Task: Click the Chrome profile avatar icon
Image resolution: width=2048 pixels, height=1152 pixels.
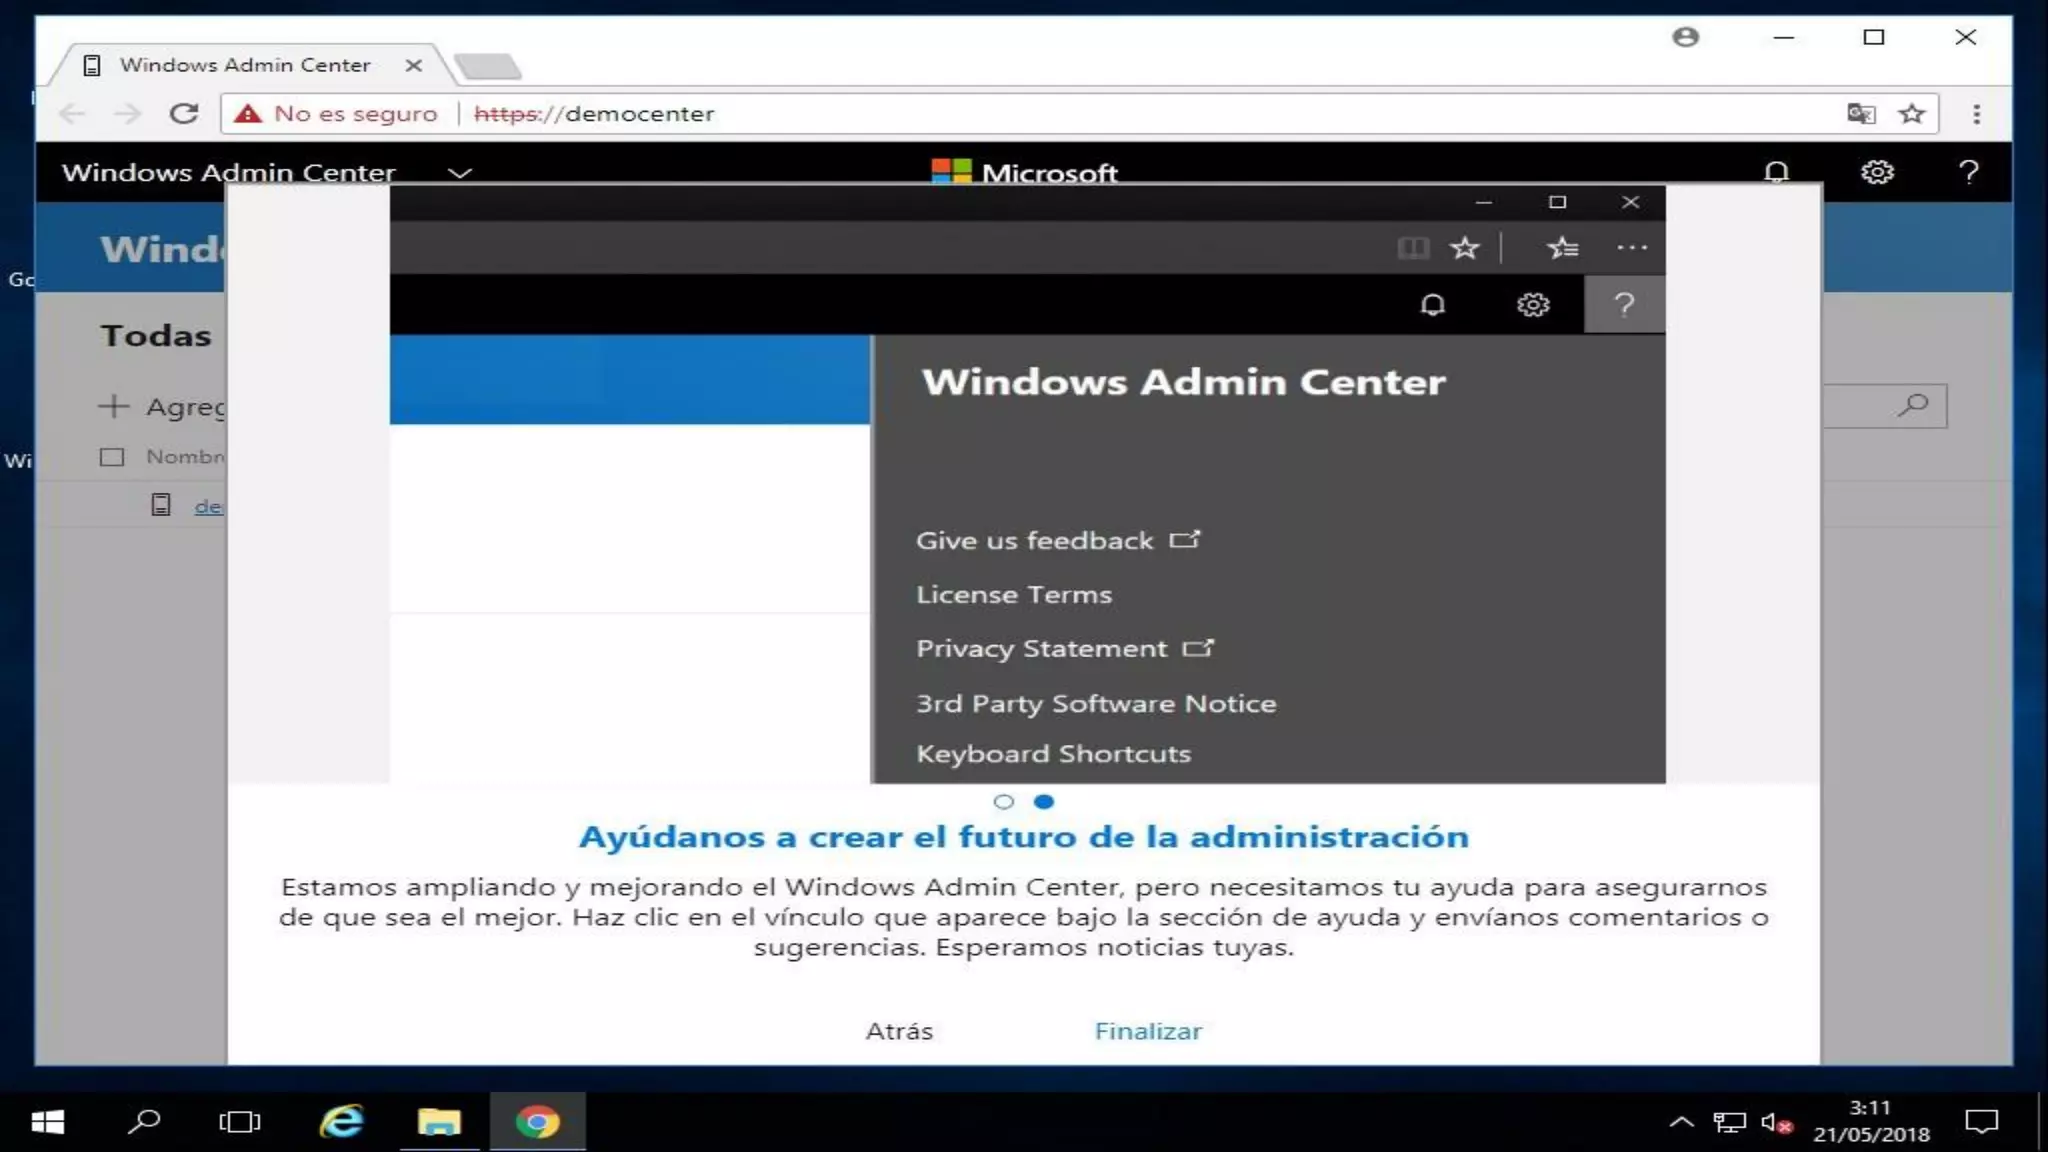Action: (1685, 37)
